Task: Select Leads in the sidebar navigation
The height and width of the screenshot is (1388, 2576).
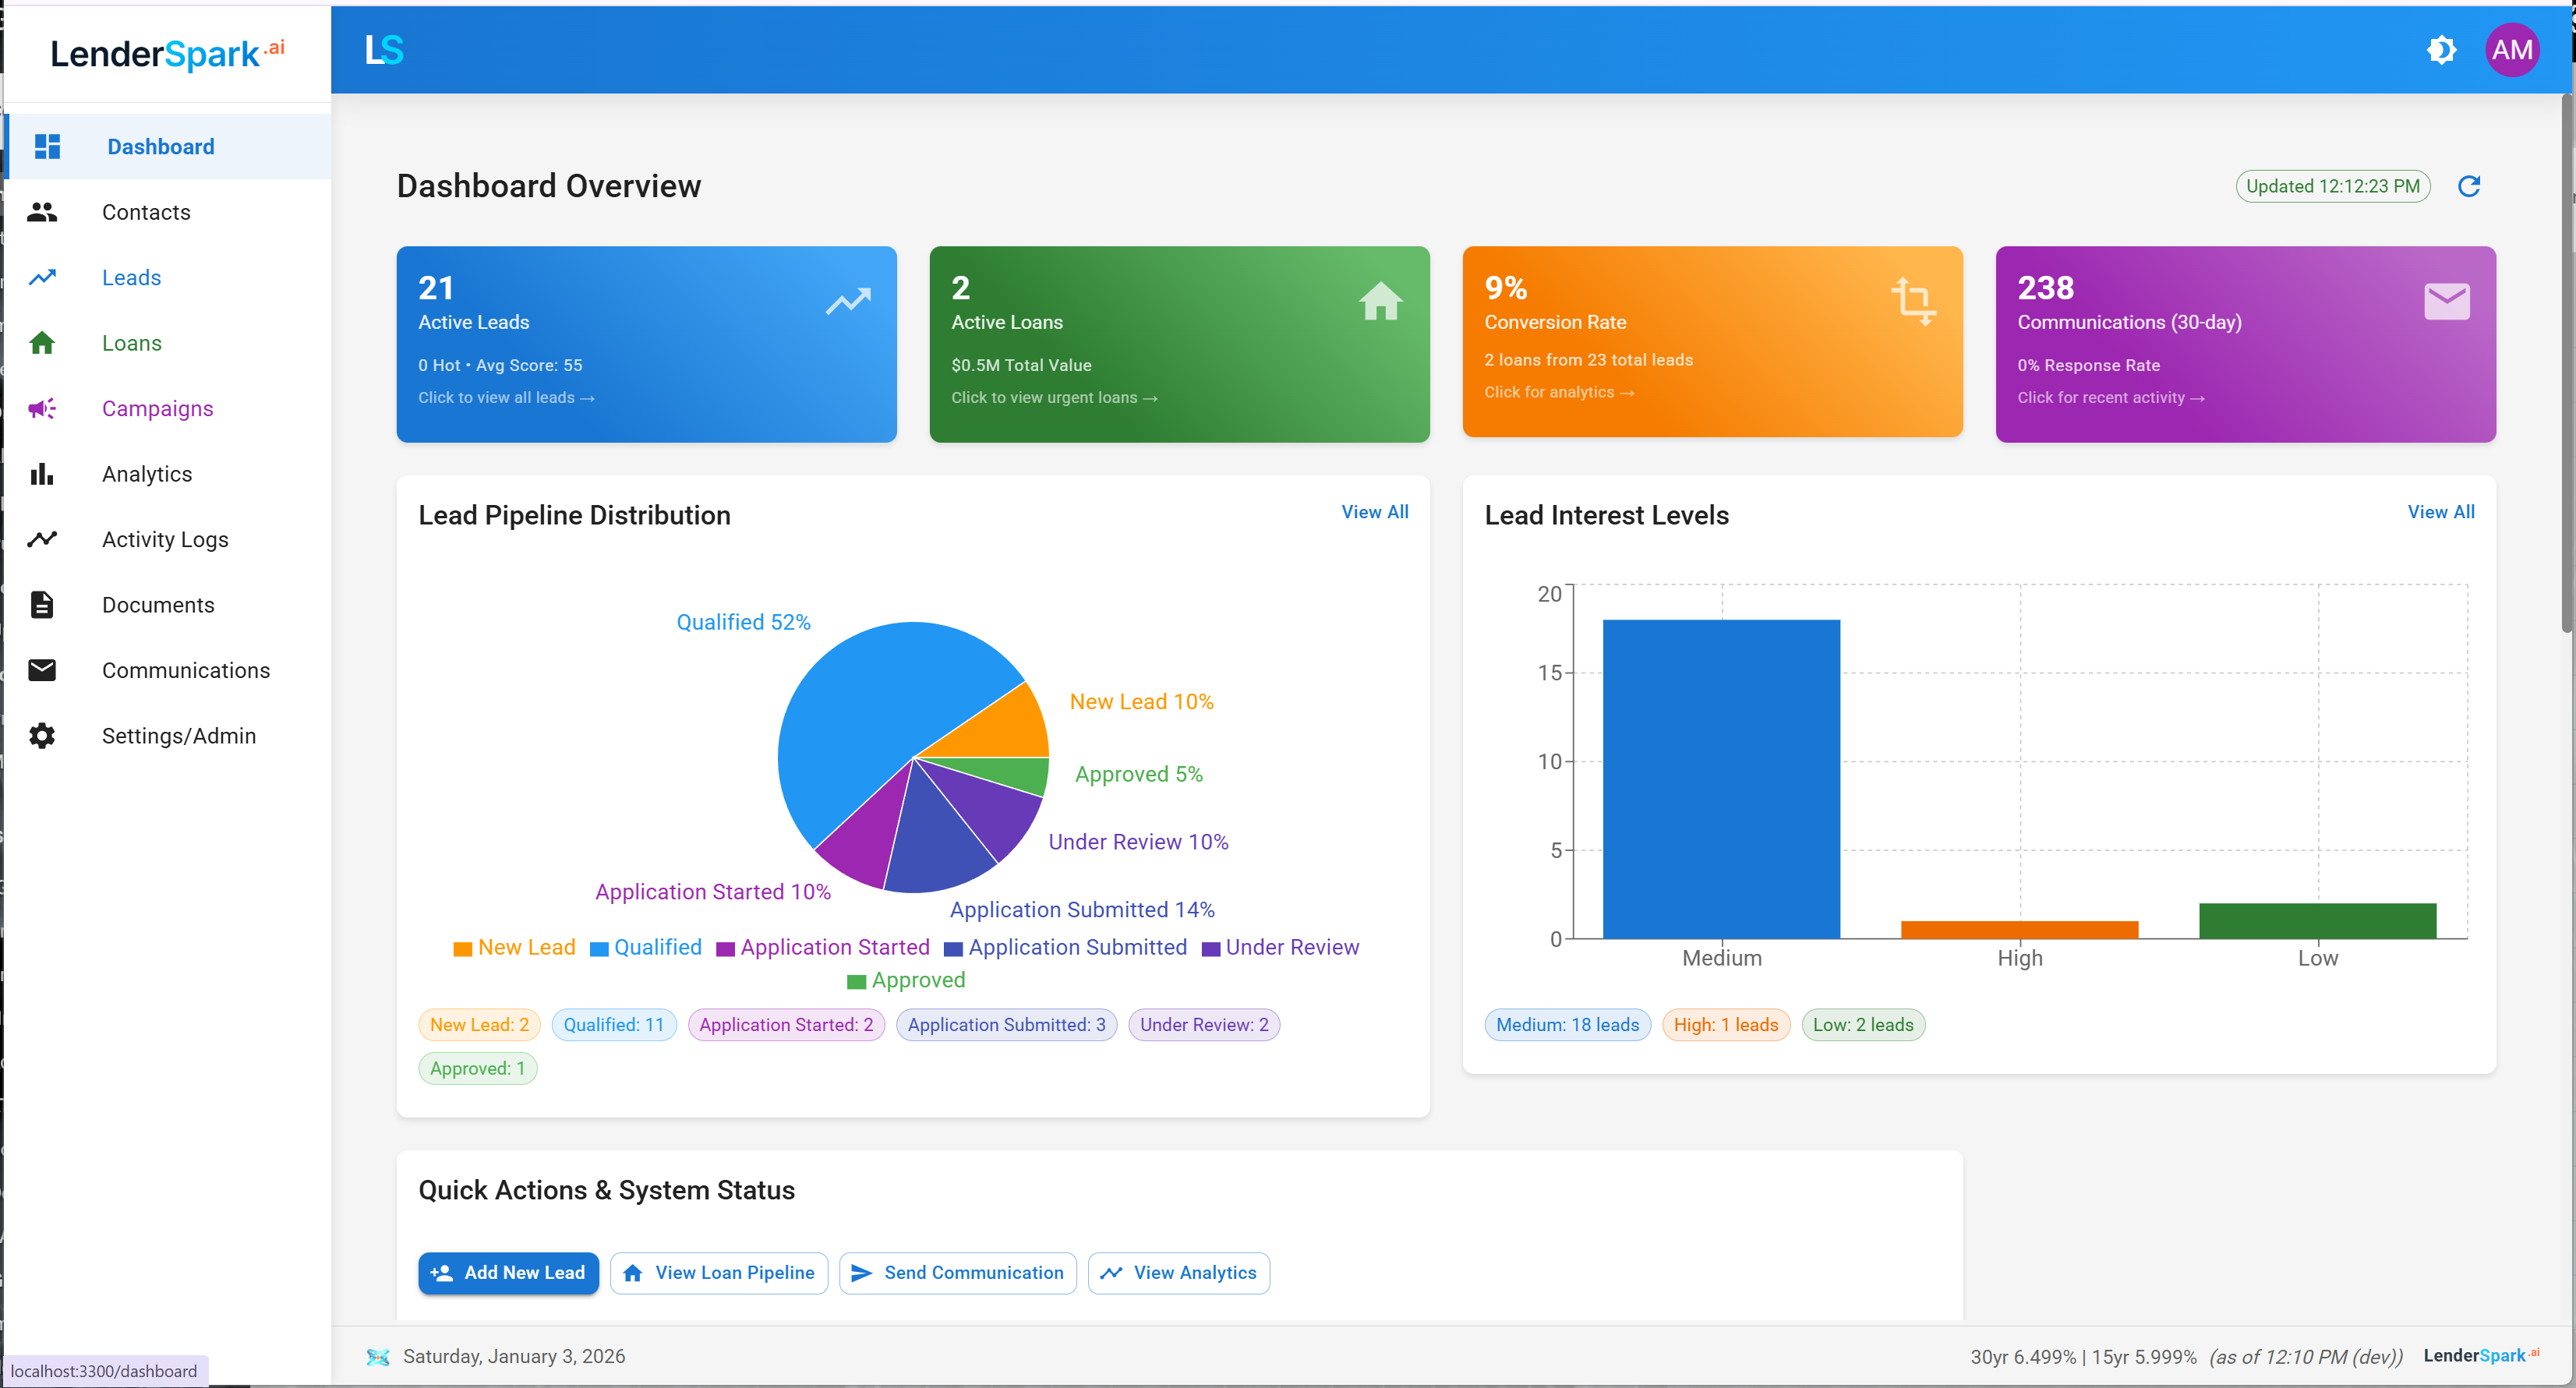Action: (131, 277)
